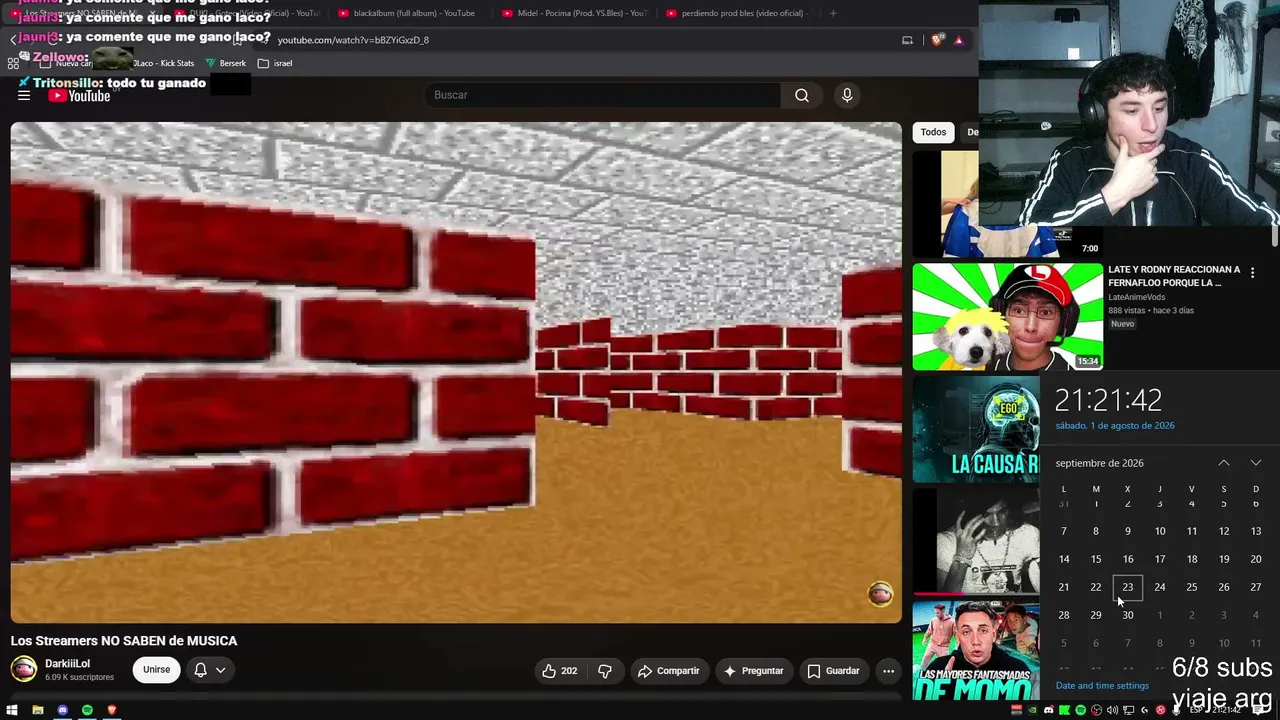The height and width of the screenshot is (720, 1280).
Task: Open Brave browser from the taskbar
Action: pos(112,710)
